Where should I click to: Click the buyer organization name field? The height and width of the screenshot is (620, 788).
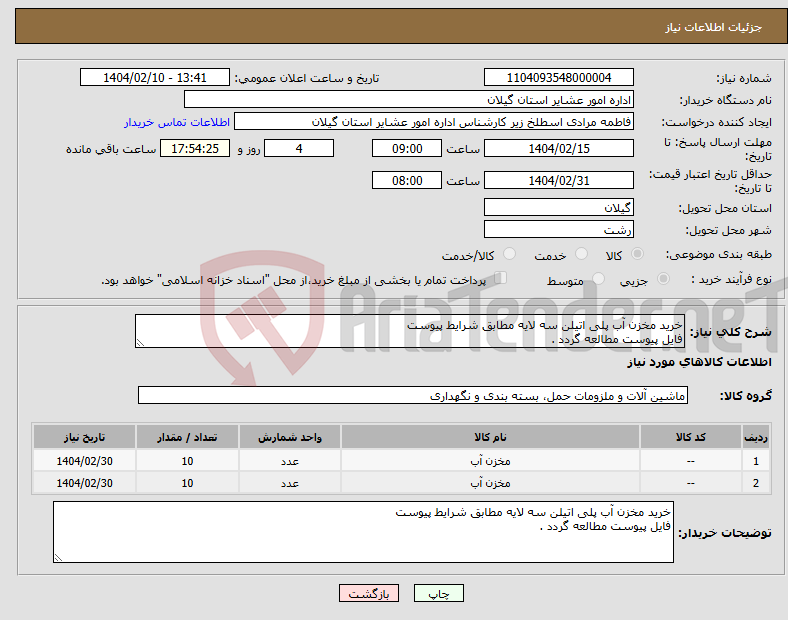pos(409,99)
